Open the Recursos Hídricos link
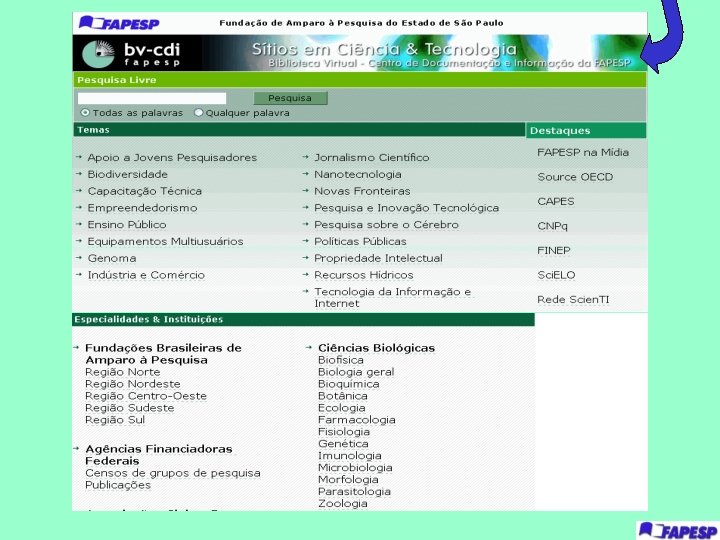This screenshot has height=540, width=720. [364, 275]
